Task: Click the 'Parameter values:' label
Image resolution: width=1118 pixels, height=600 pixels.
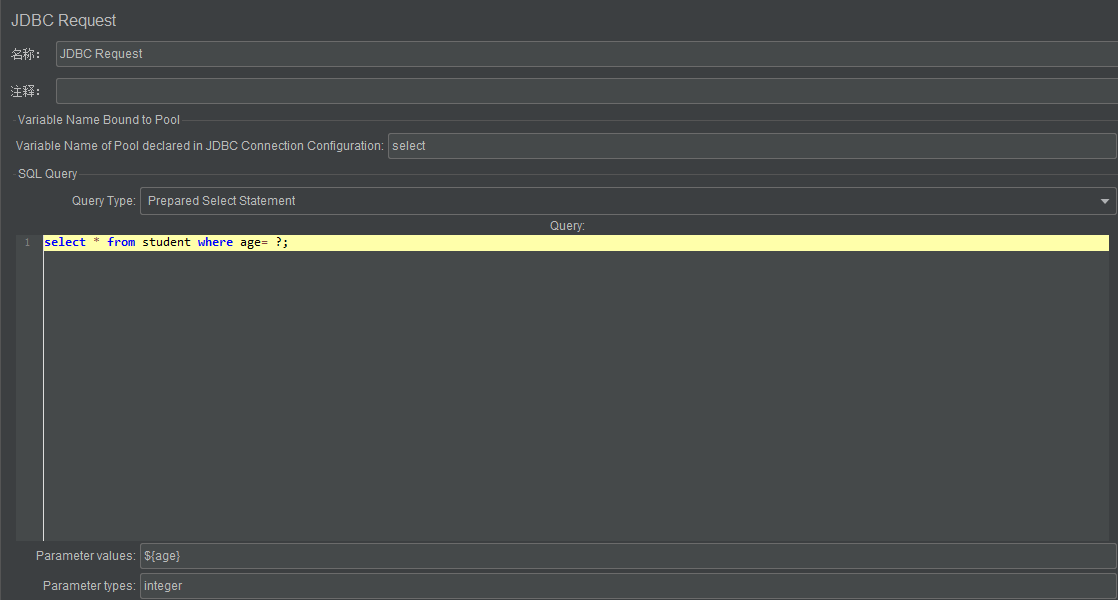Action: pyautogui.click(x=86, y=556)
